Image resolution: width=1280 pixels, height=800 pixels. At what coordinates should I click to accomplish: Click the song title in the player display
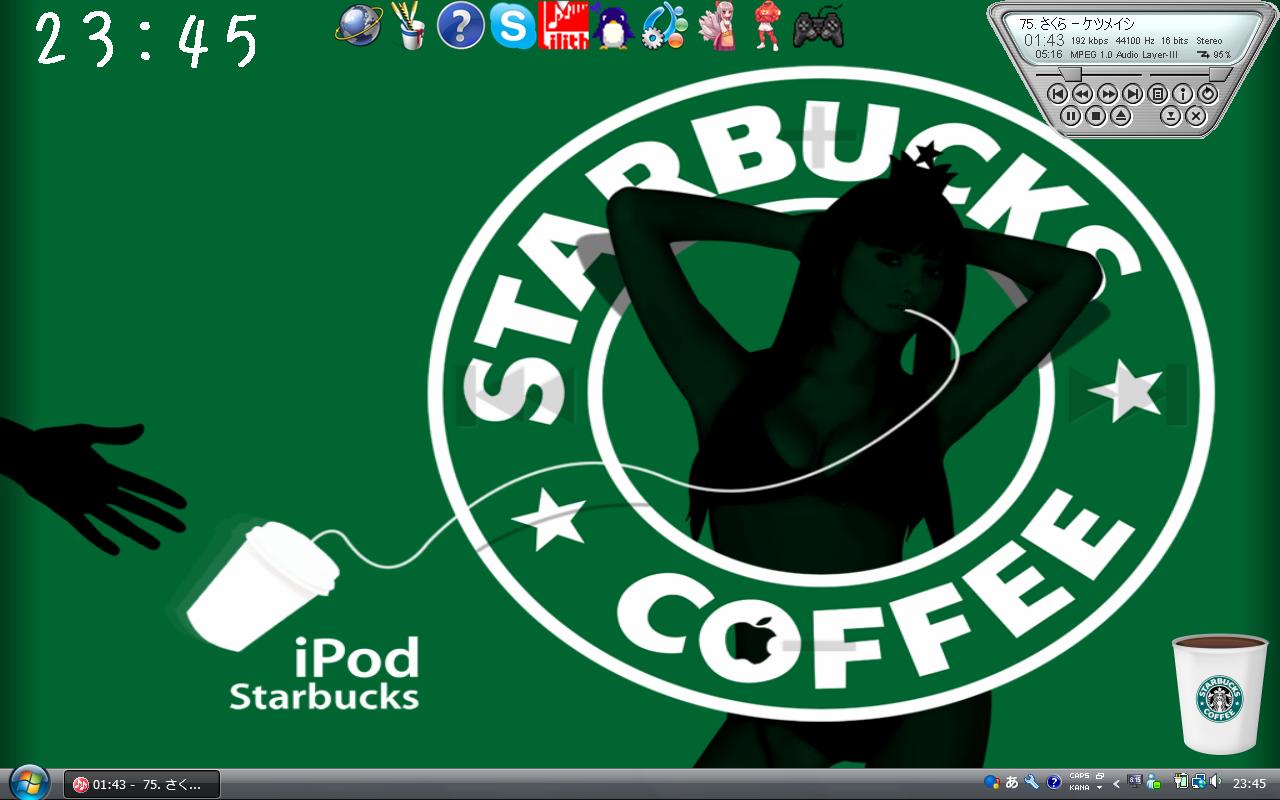pos(1077,23)
